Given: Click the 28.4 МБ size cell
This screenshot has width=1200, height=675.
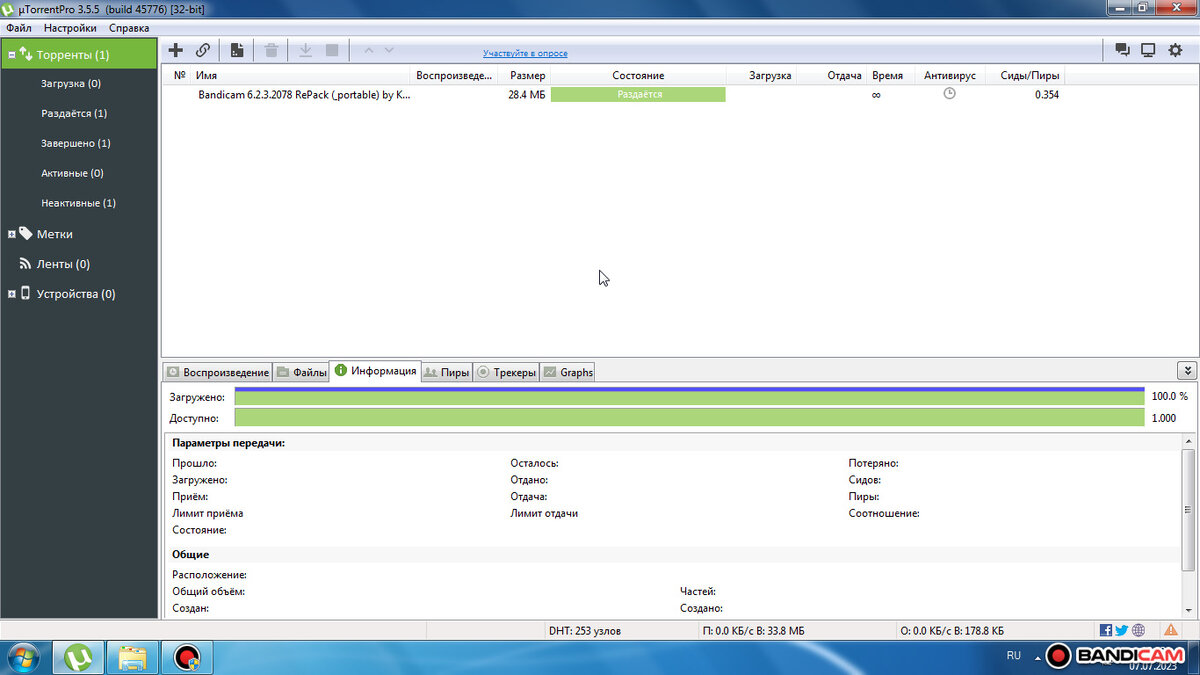Looking at the screenshot, I should 526,95.
